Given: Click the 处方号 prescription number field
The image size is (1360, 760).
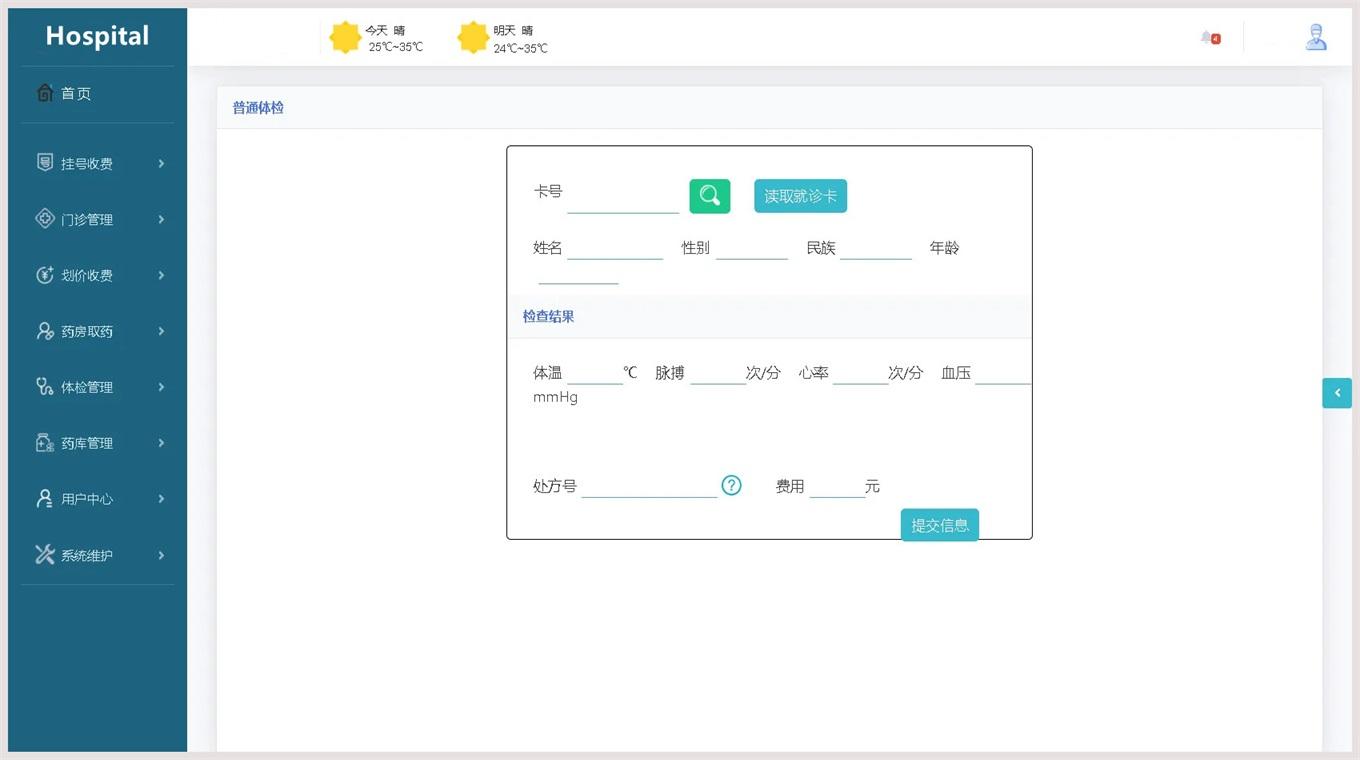Looking at the screenshot, I should pyautogui.click(x=649, y=486).
